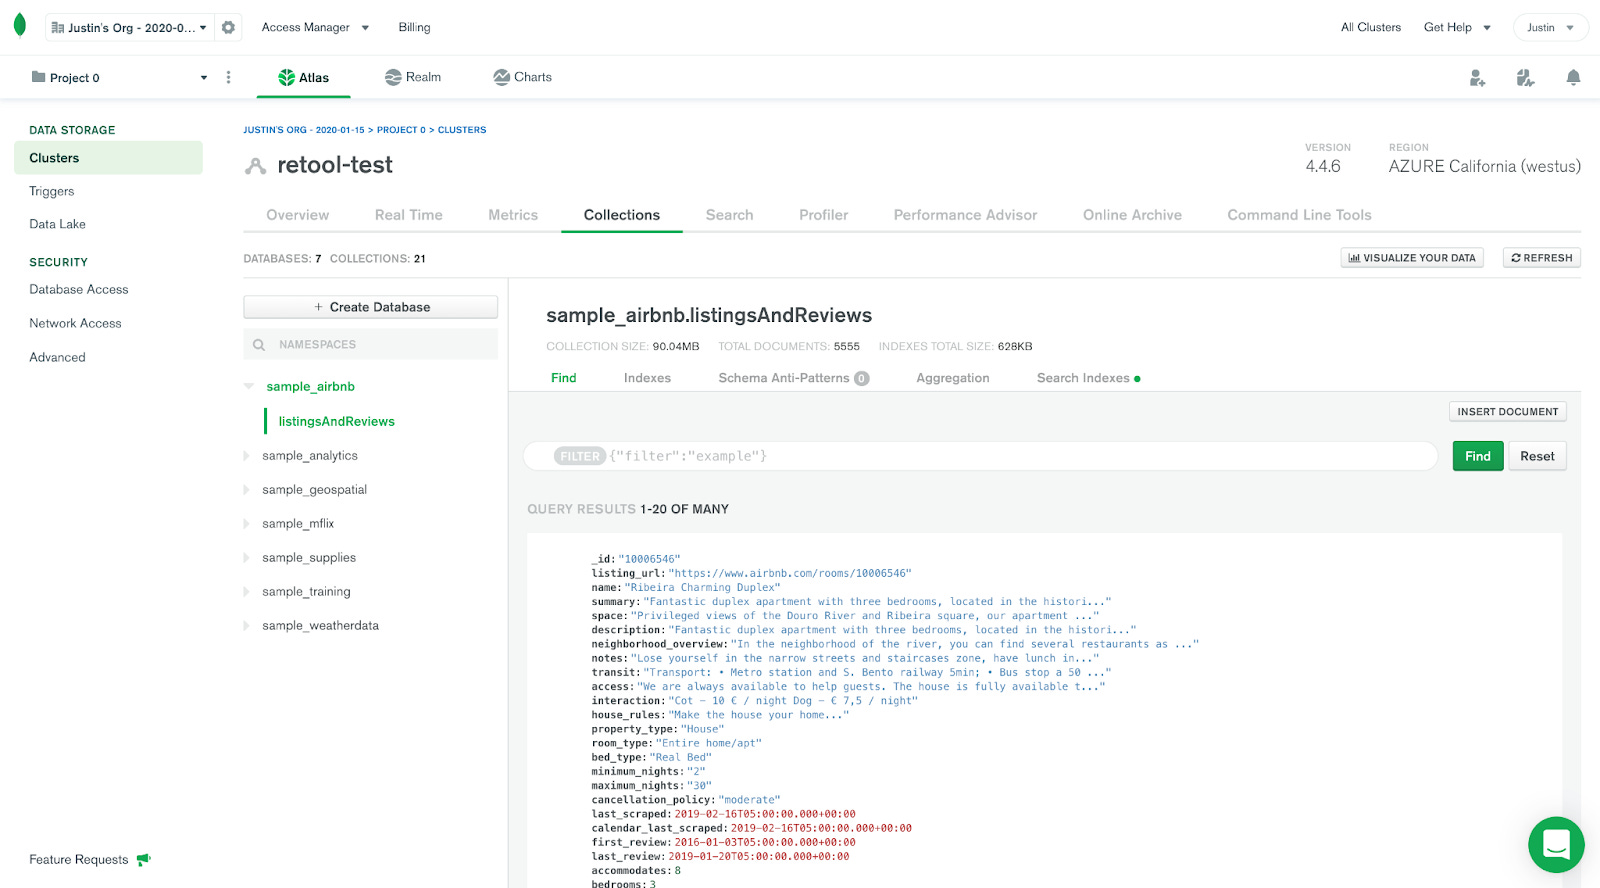
Task: Open the Online Archive tab
Action: click(x=1132, y=215)
